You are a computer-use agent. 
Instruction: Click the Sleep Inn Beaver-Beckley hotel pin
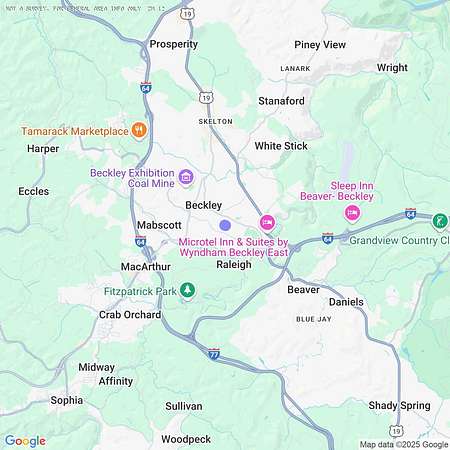click(352, 213)
